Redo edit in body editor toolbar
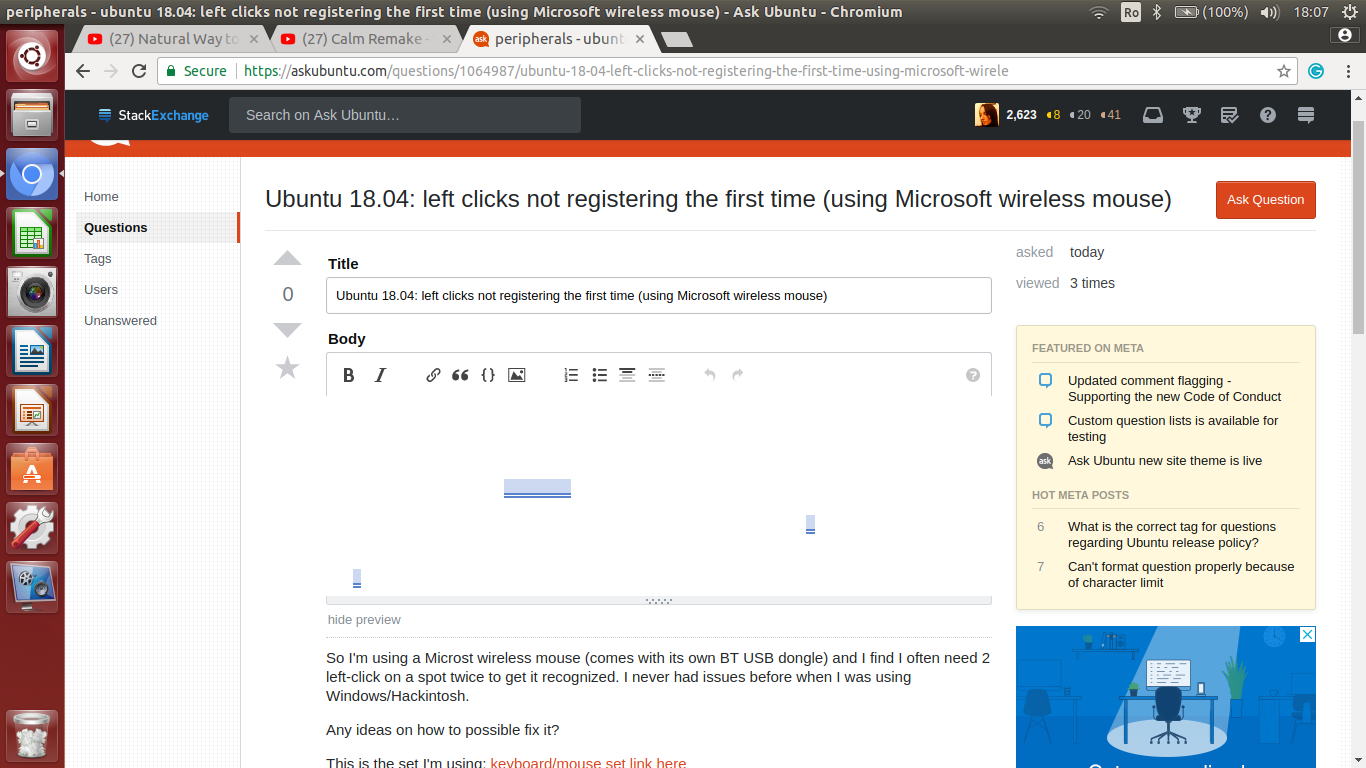Viewport: 1366px width, 768px height. click(738, 375)
